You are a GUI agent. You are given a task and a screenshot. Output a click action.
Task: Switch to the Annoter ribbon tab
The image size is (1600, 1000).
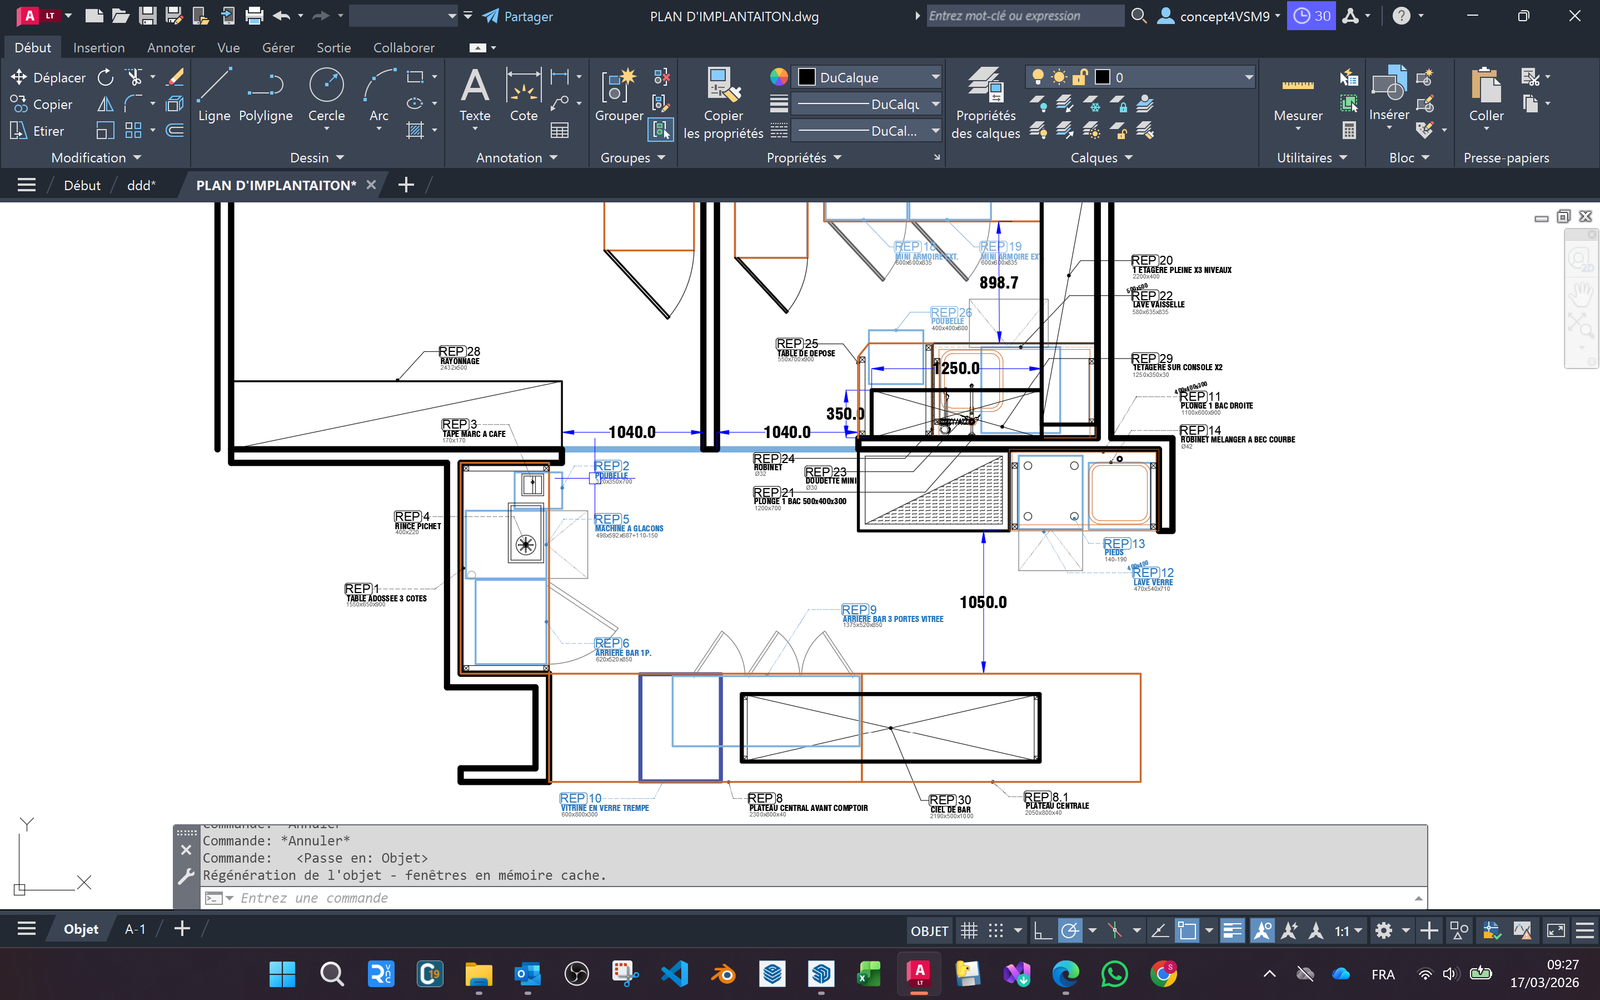[171, 48]
